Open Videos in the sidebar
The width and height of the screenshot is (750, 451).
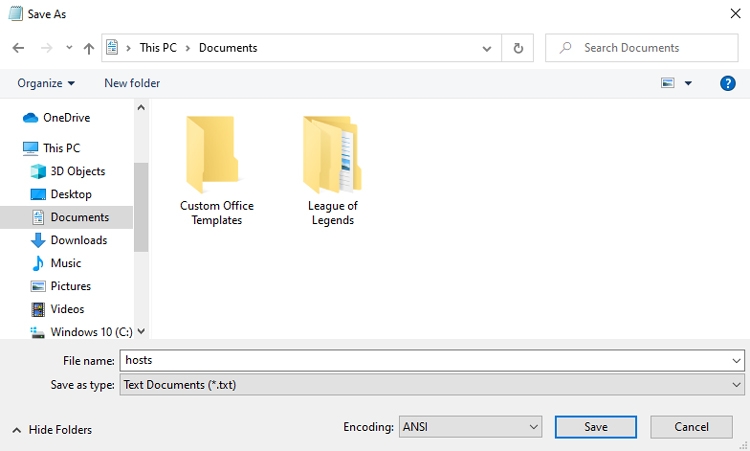(67, 309)
